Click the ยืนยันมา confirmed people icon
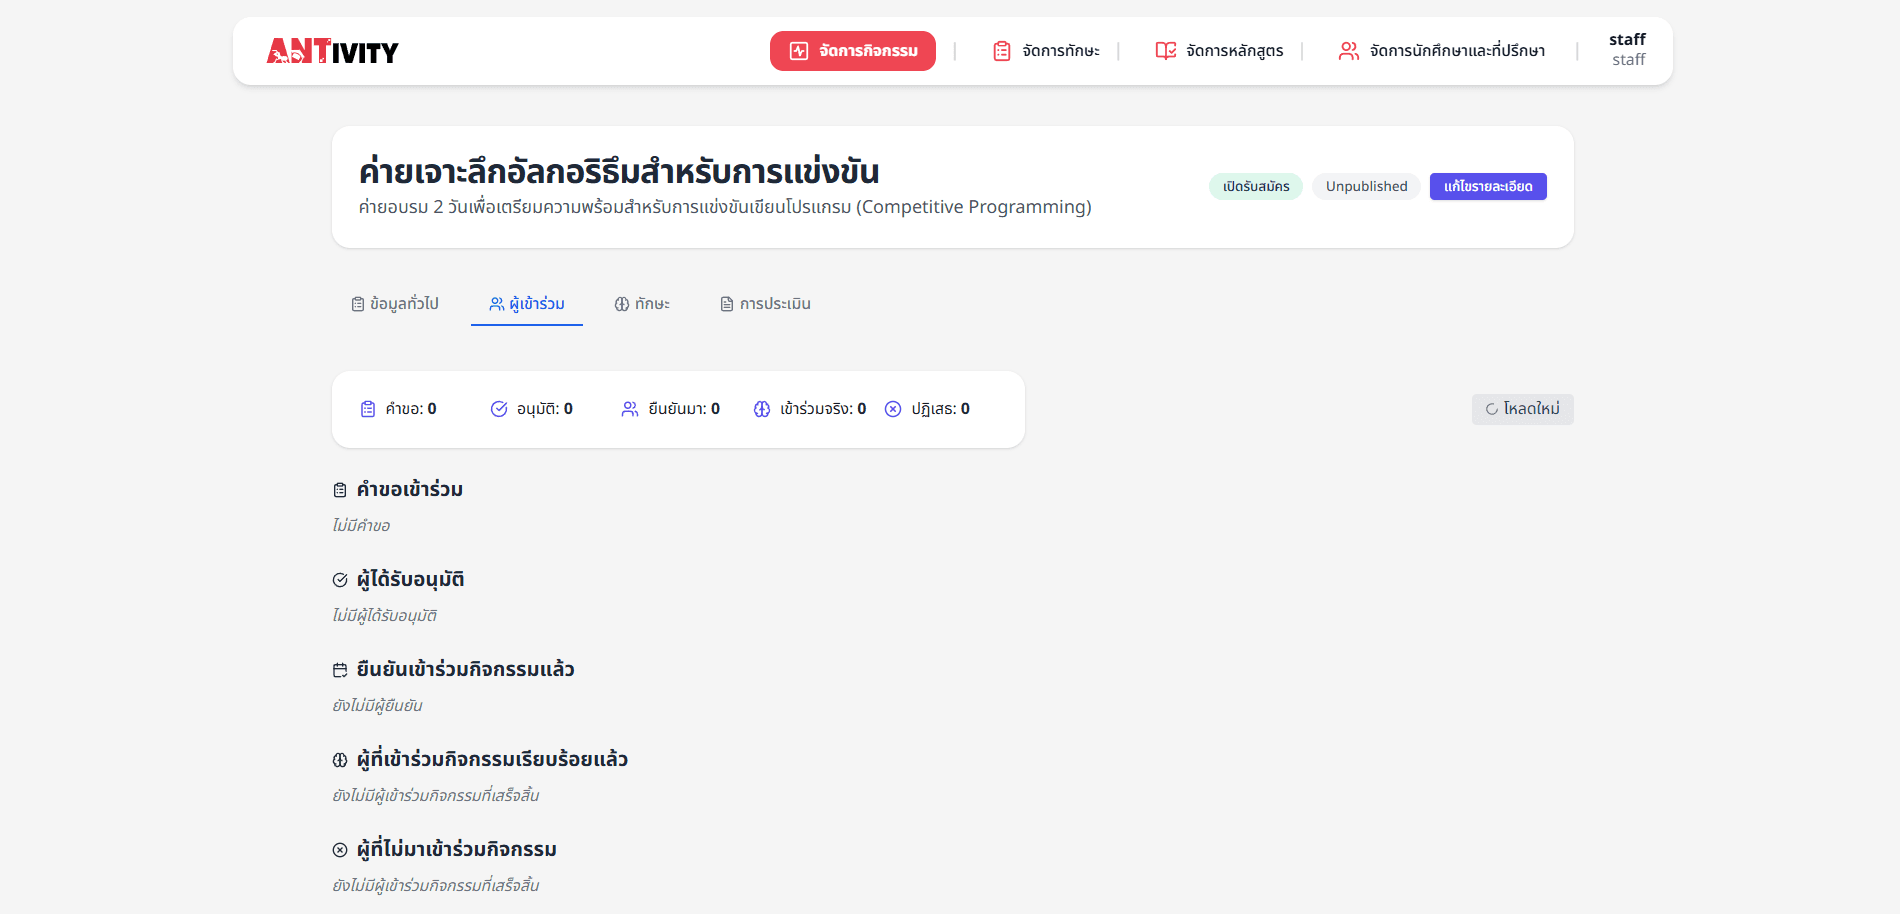The height and width of the screenshot is (914, 1900). [x=630, y=409]
